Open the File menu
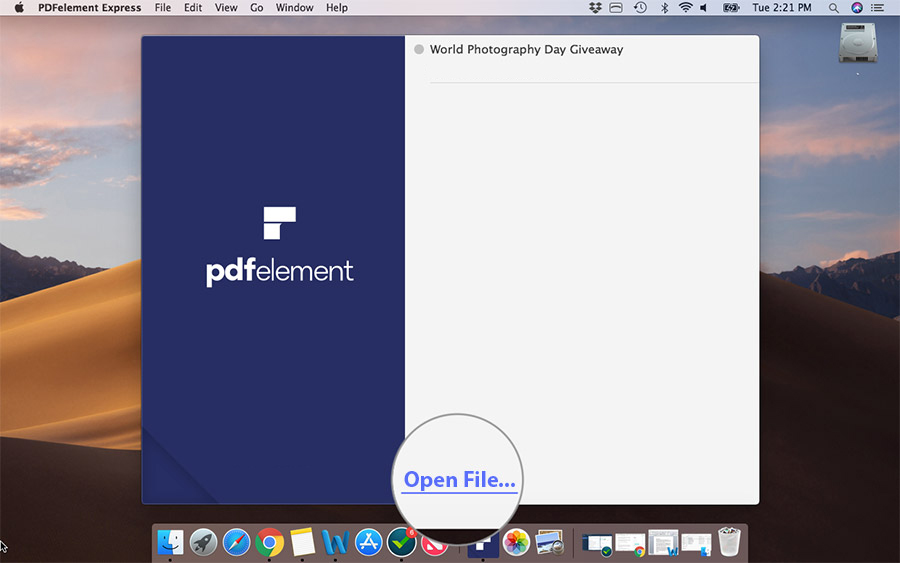 coord(162,7)
